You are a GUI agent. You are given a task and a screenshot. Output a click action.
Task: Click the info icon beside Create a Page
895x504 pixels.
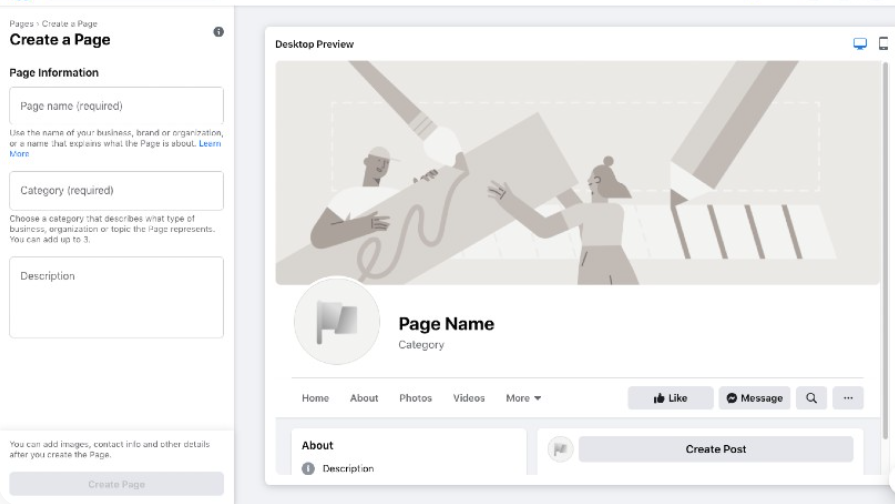pos(218,32)
